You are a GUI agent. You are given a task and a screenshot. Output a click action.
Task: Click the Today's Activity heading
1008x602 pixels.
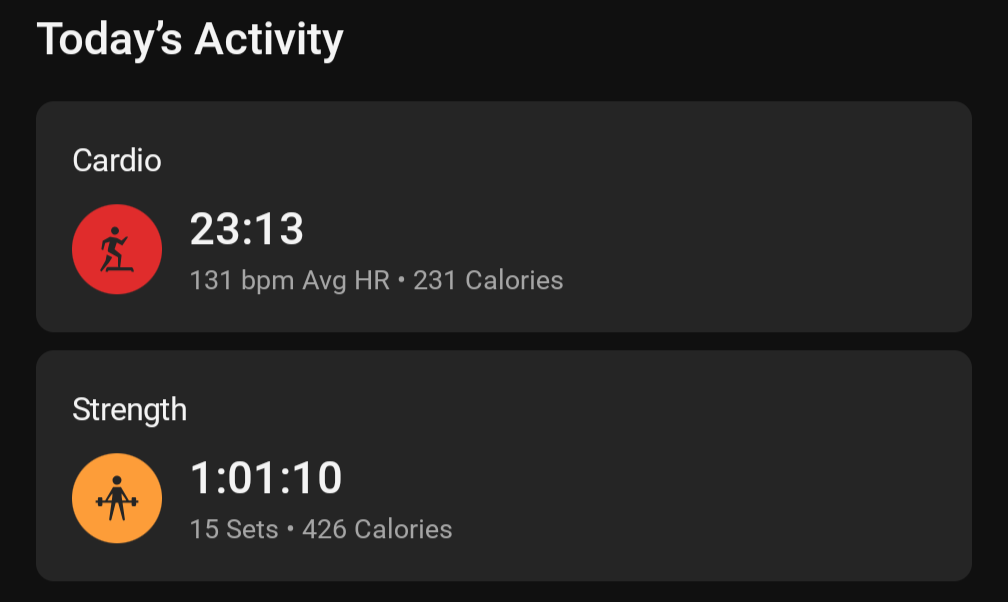[190, 40]
